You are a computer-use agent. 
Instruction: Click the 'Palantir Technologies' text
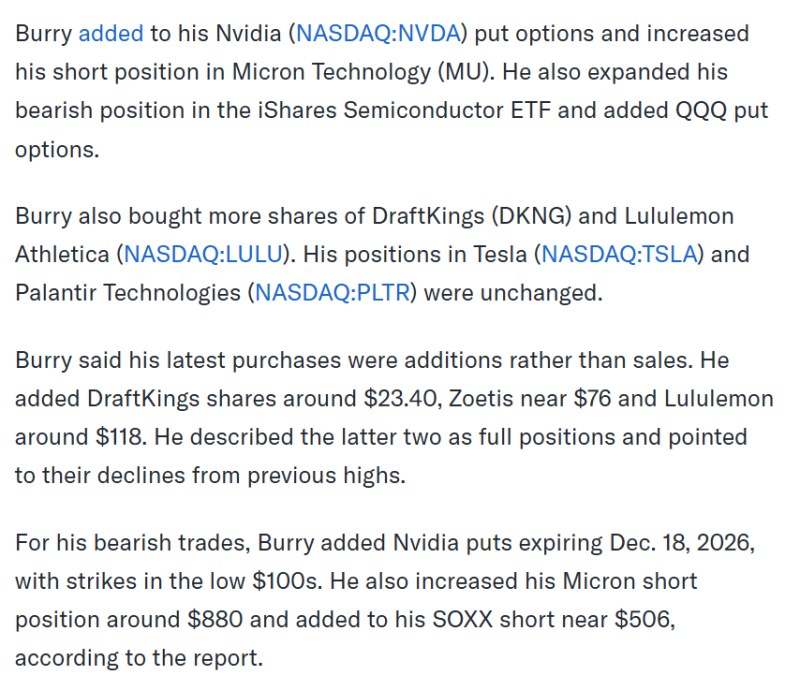pyautogui.click(x=128, y=293)
